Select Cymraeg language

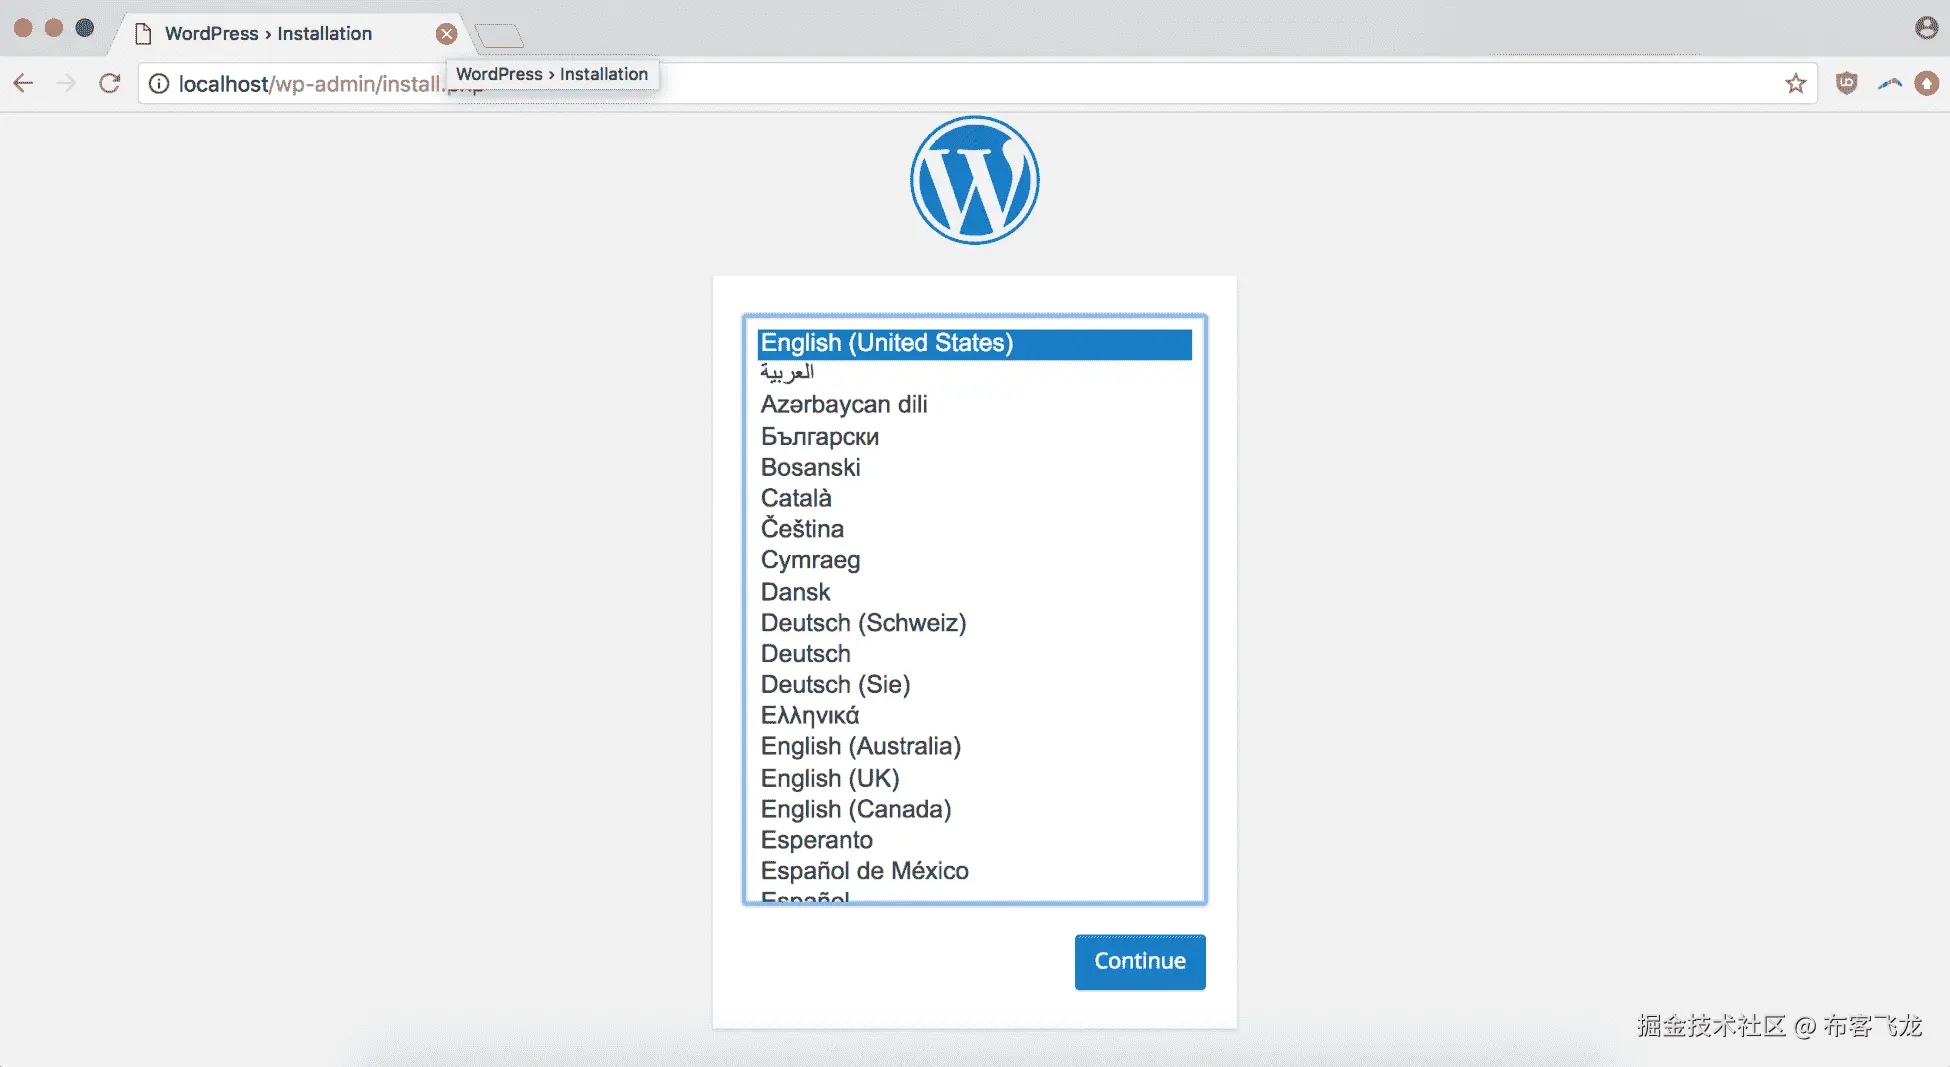pos(975,560)
